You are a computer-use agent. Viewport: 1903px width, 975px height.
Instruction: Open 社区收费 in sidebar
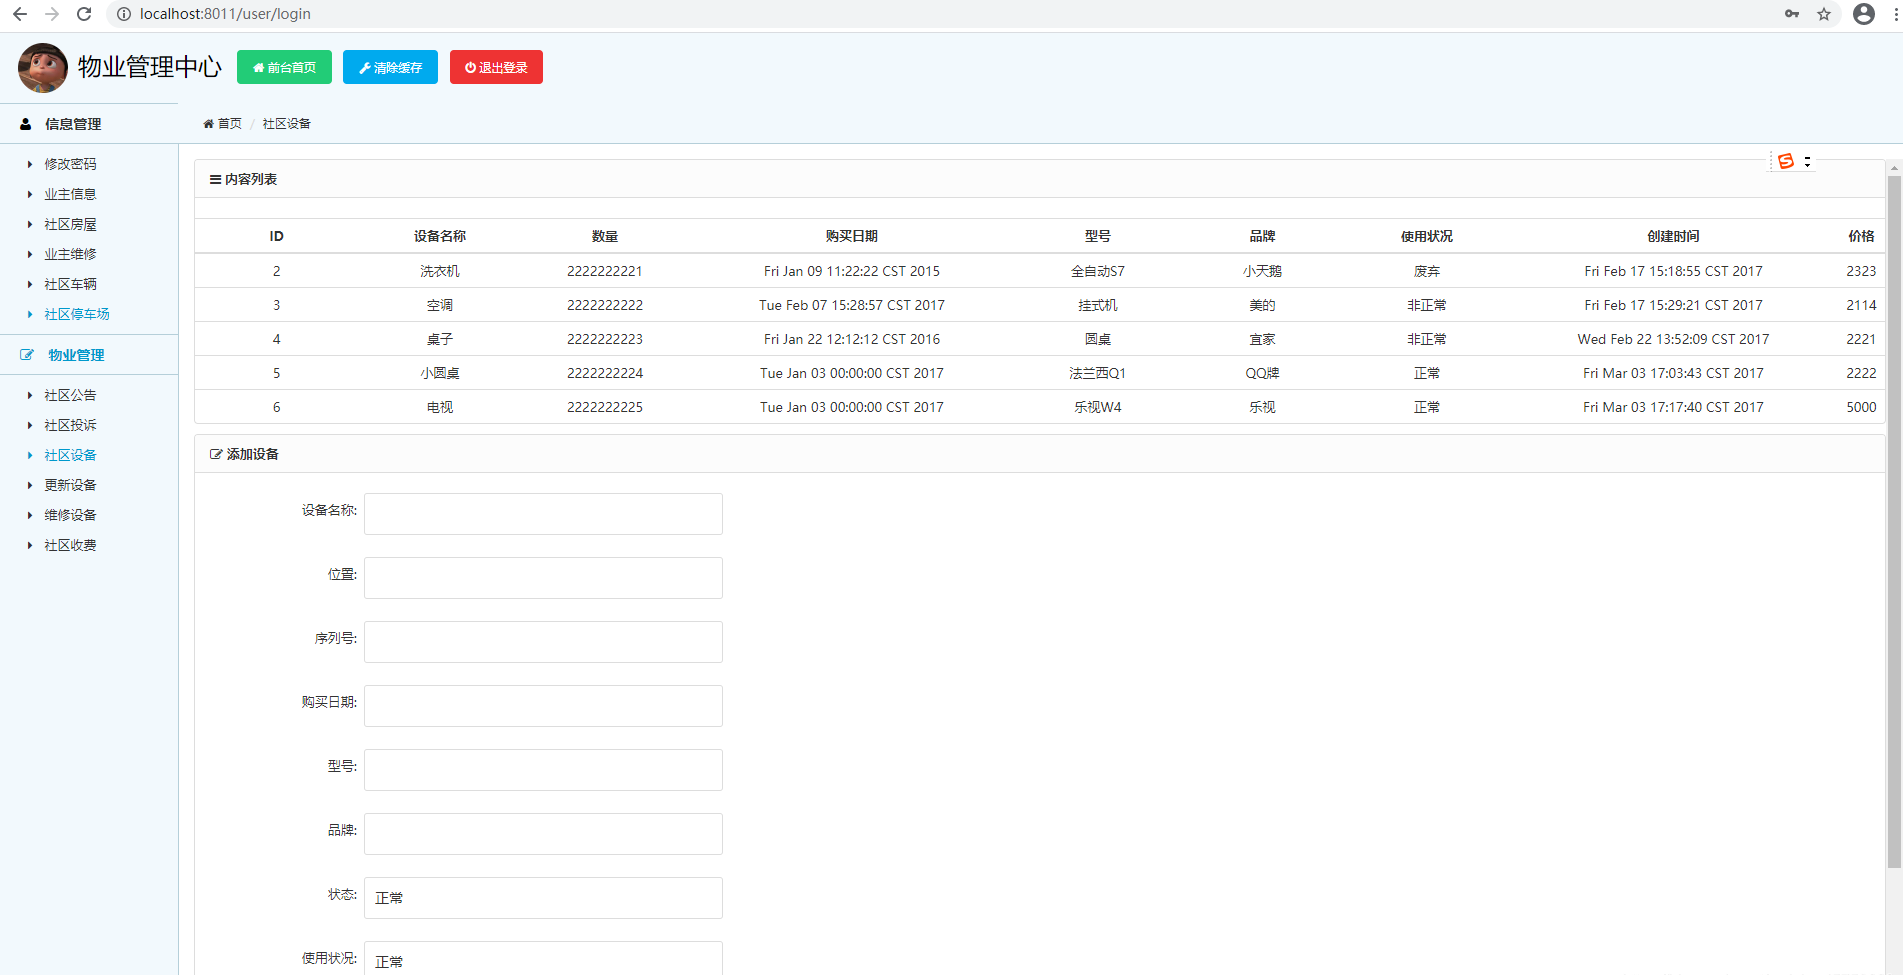point(70,545)
